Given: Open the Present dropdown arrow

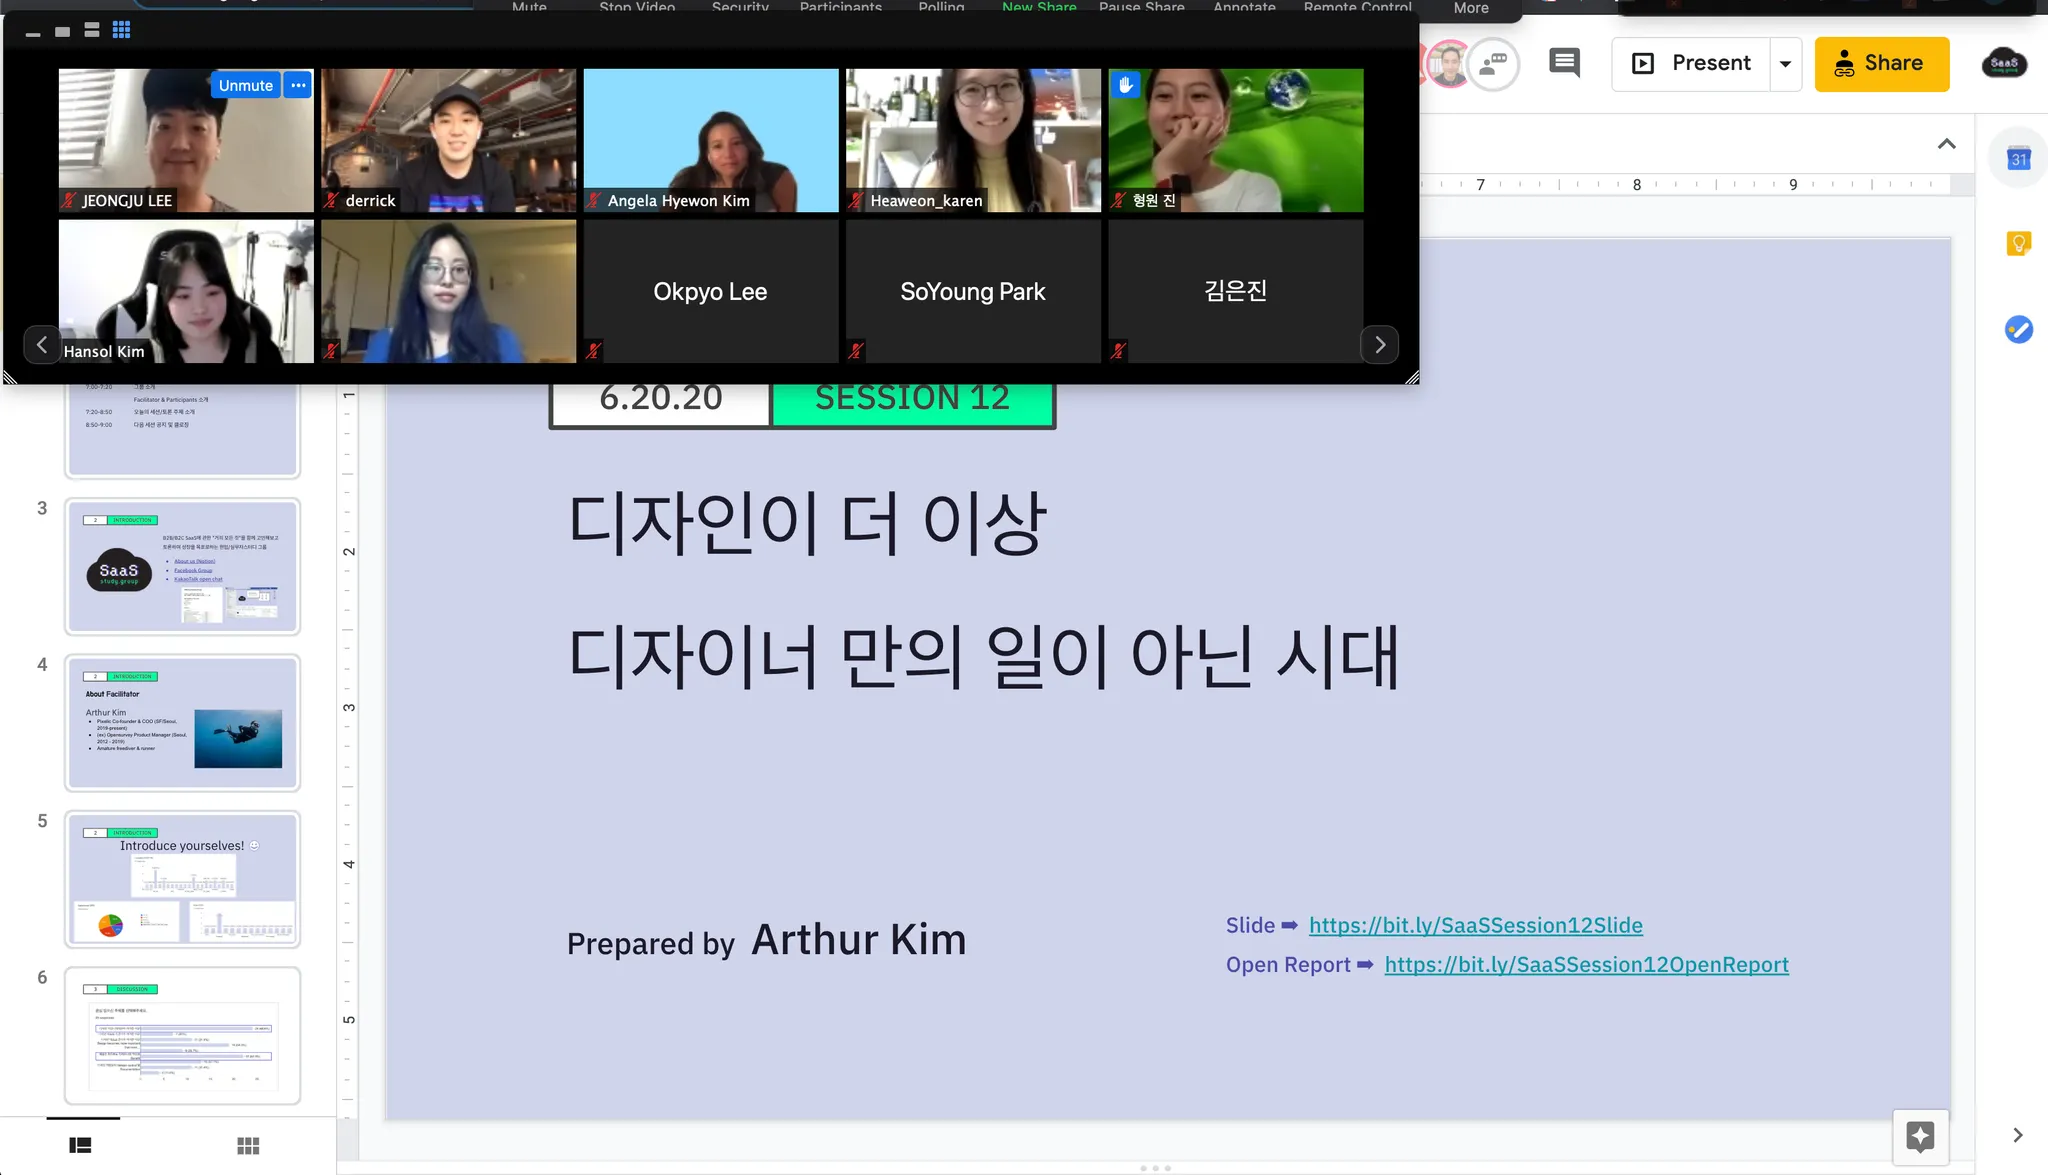Looking at the screenshot, I should (x=1785, y=64).
